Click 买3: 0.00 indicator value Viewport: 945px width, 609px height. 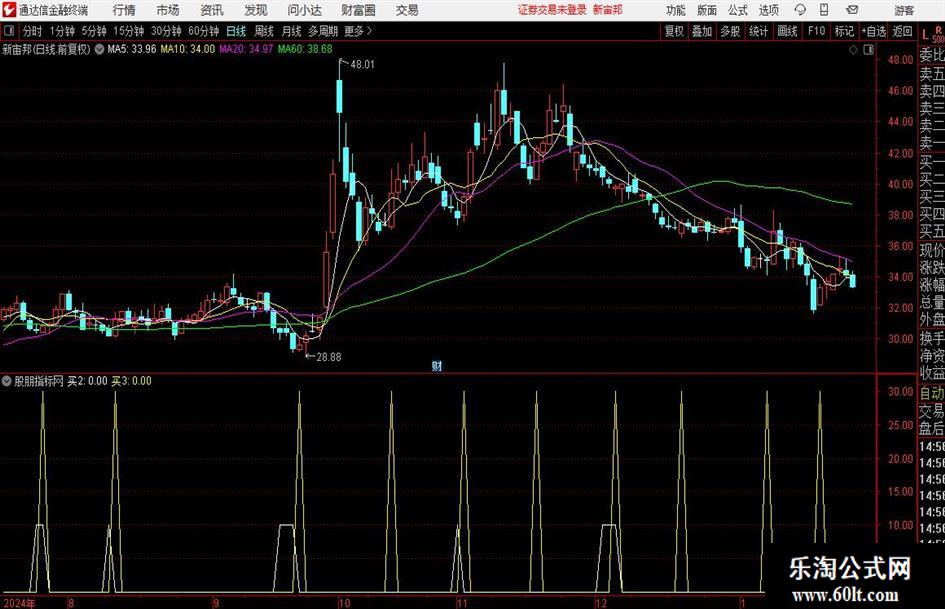click(x=131, y=381)
